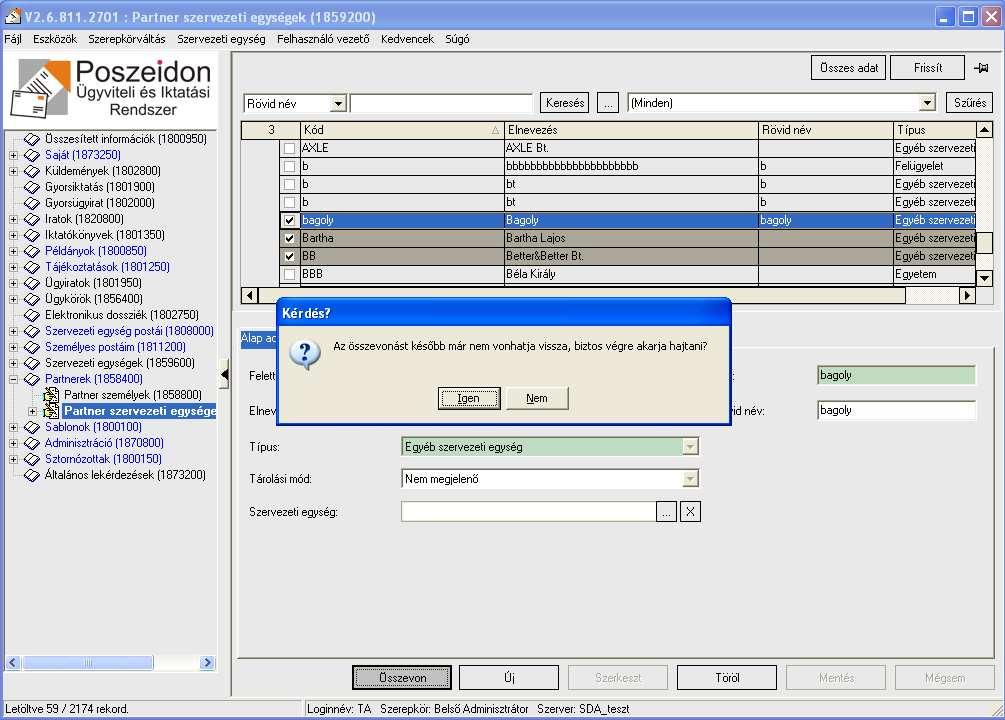Viewport: 1005px width, 720px height.
Task: Open the (Minden) filter dropdown
Action: coord(927,103)
